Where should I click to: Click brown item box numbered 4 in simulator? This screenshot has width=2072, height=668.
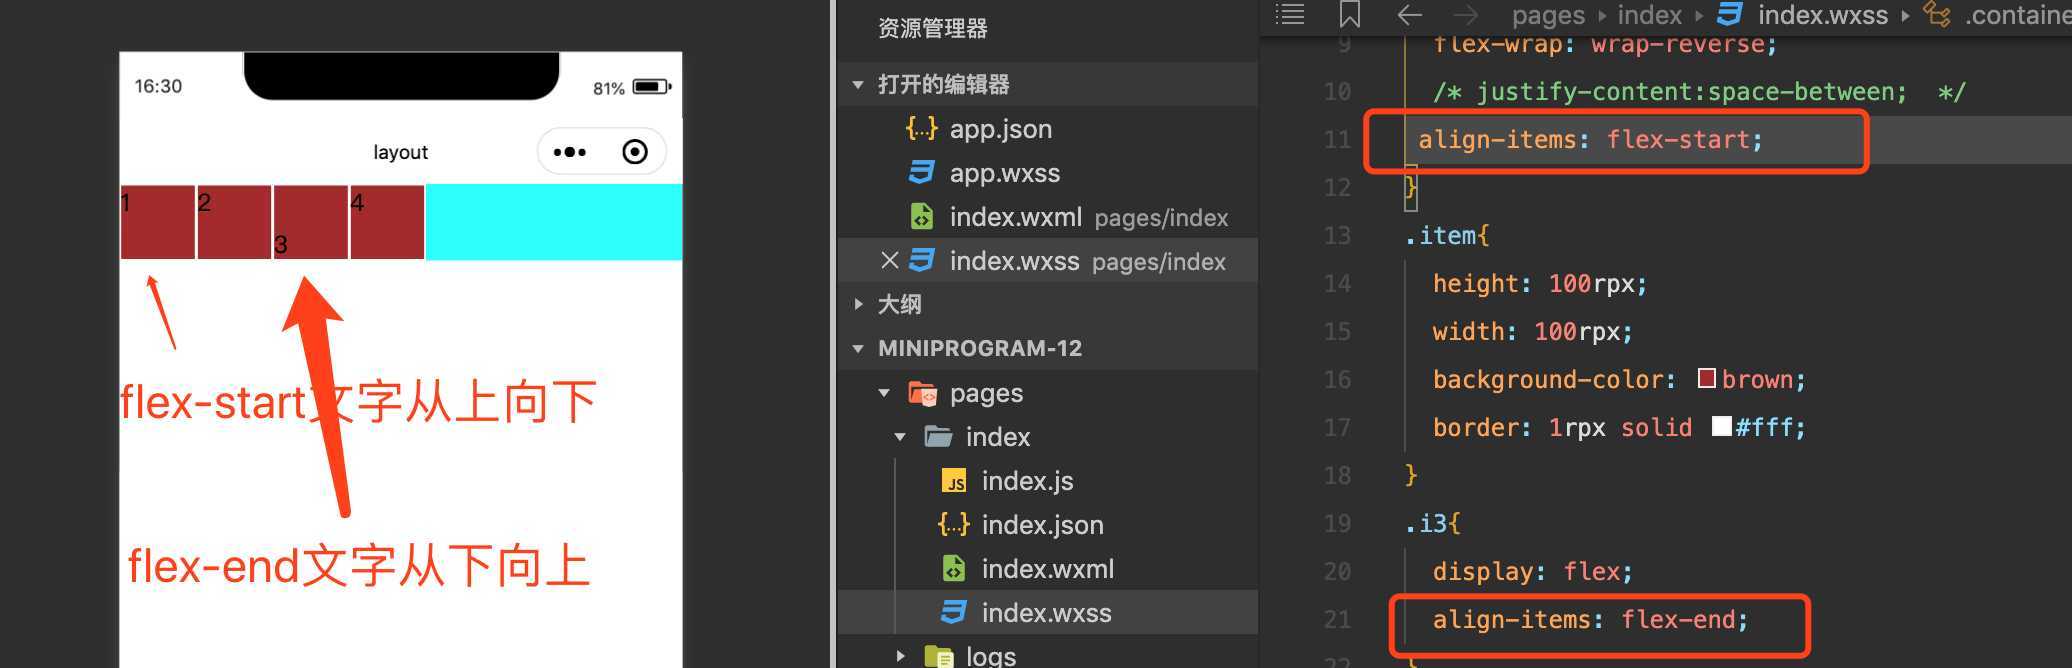[387, 222]
